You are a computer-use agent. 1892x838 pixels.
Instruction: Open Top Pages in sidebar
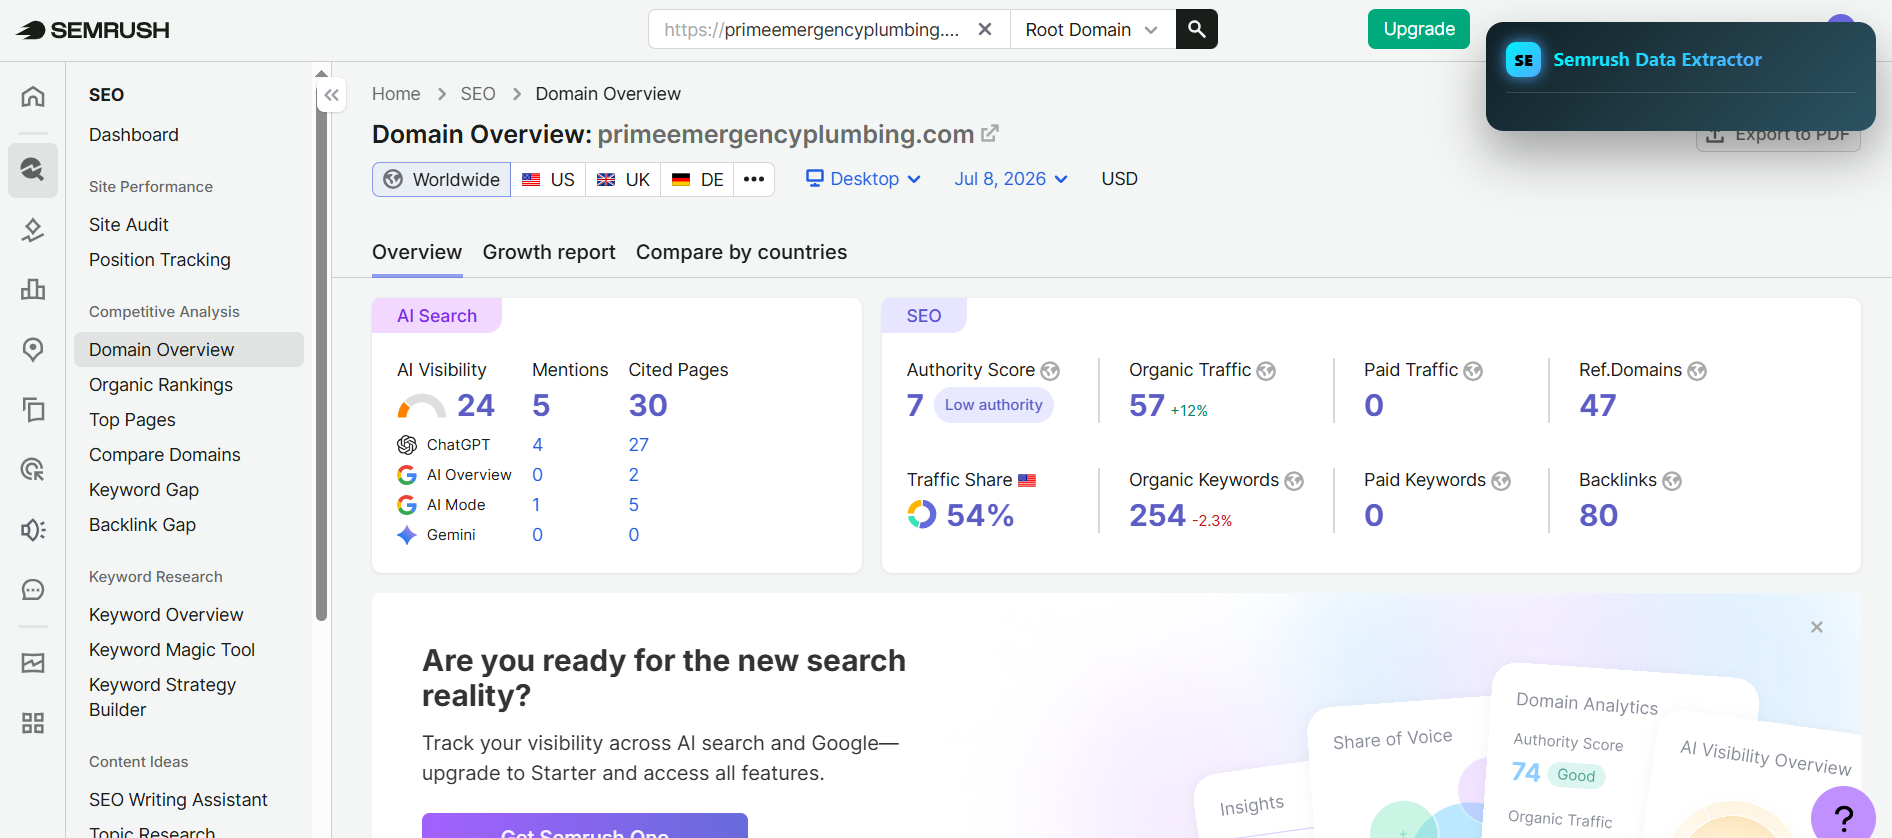pos(132,420)
